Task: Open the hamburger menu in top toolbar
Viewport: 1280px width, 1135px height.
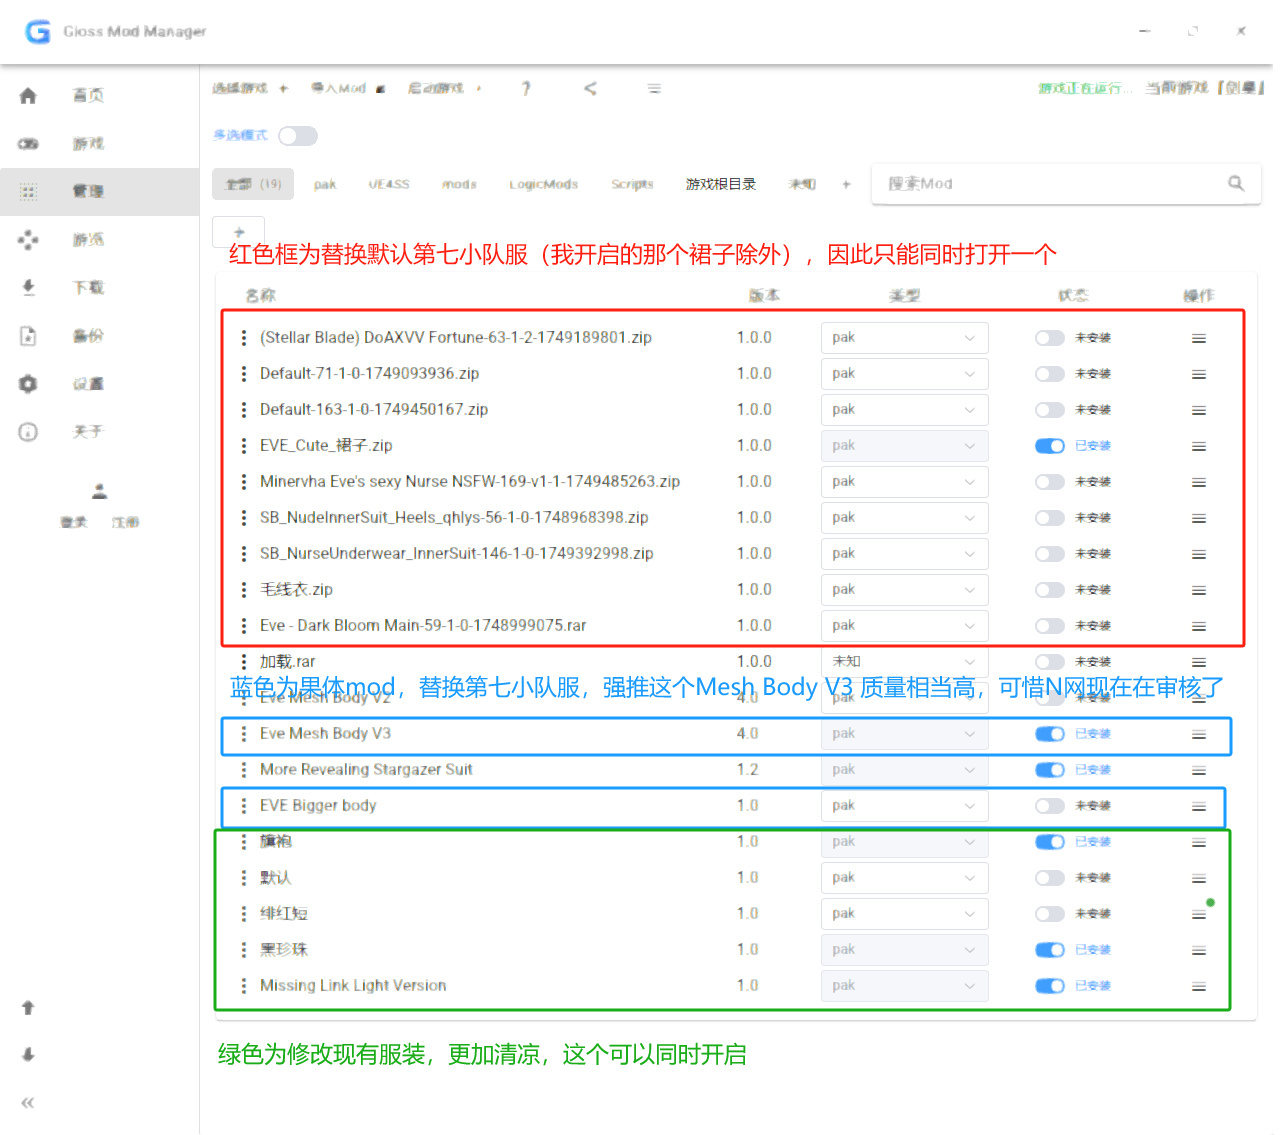Action: [x=654, y=89]
